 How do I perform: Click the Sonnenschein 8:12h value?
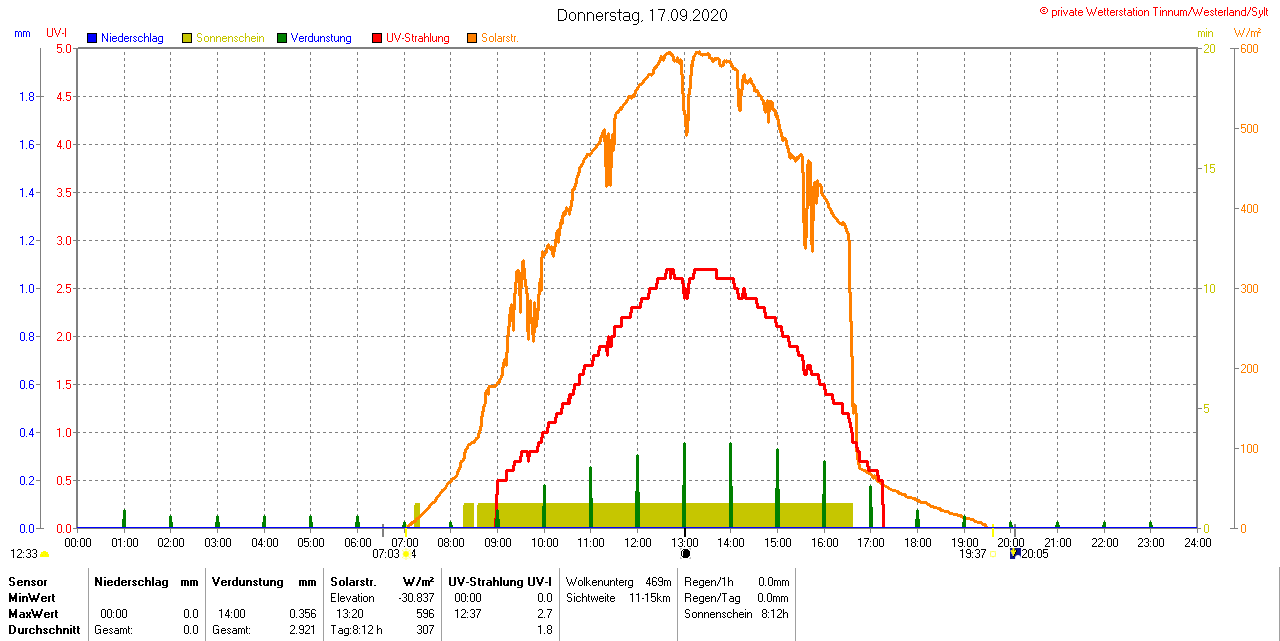point(773,613)
